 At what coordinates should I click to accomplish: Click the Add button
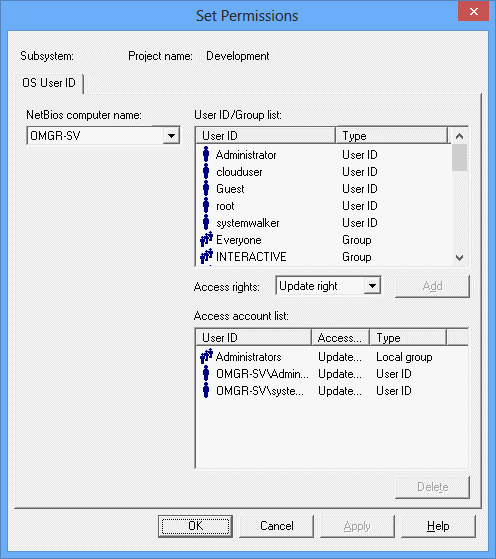(x=433, y=286)
